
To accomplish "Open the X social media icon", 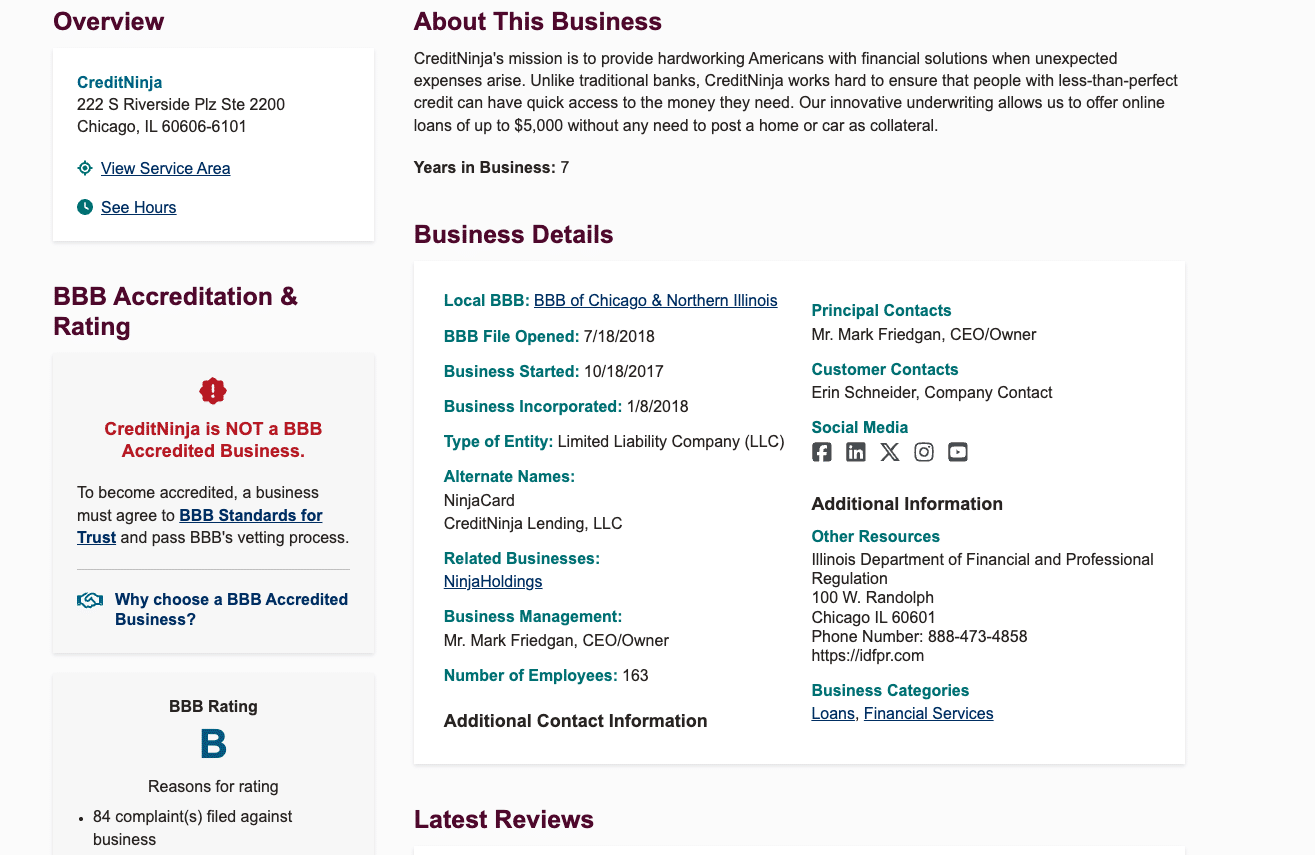I will click(889, 451).
